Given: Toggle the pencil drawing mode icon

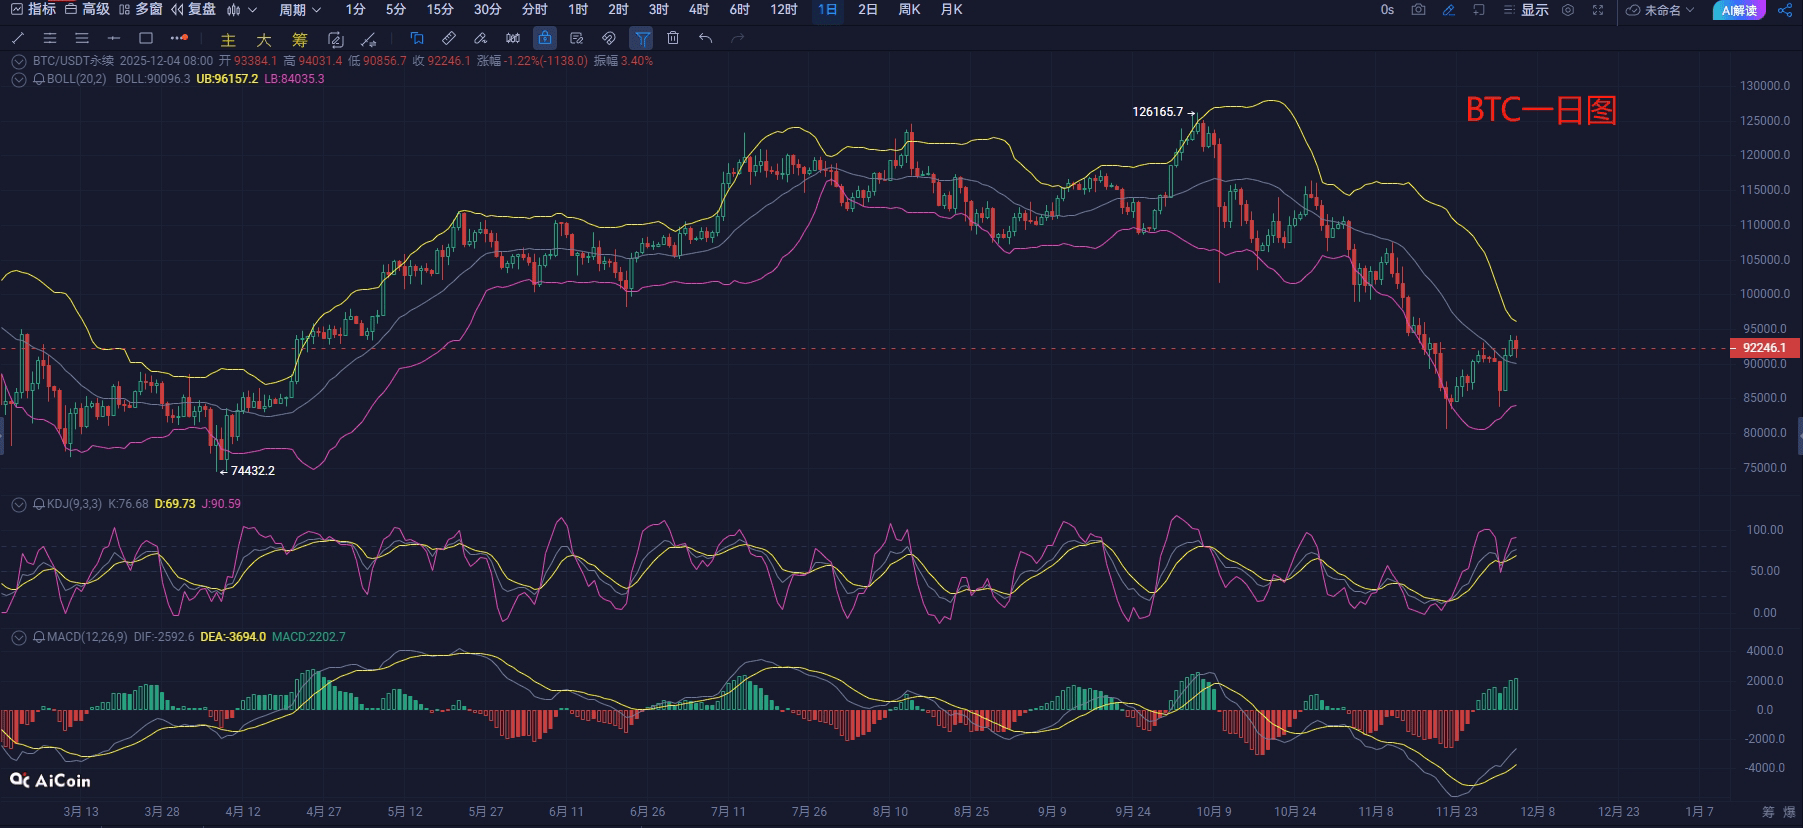Looking at the screenshot, I should click(x=1448, y=10).
